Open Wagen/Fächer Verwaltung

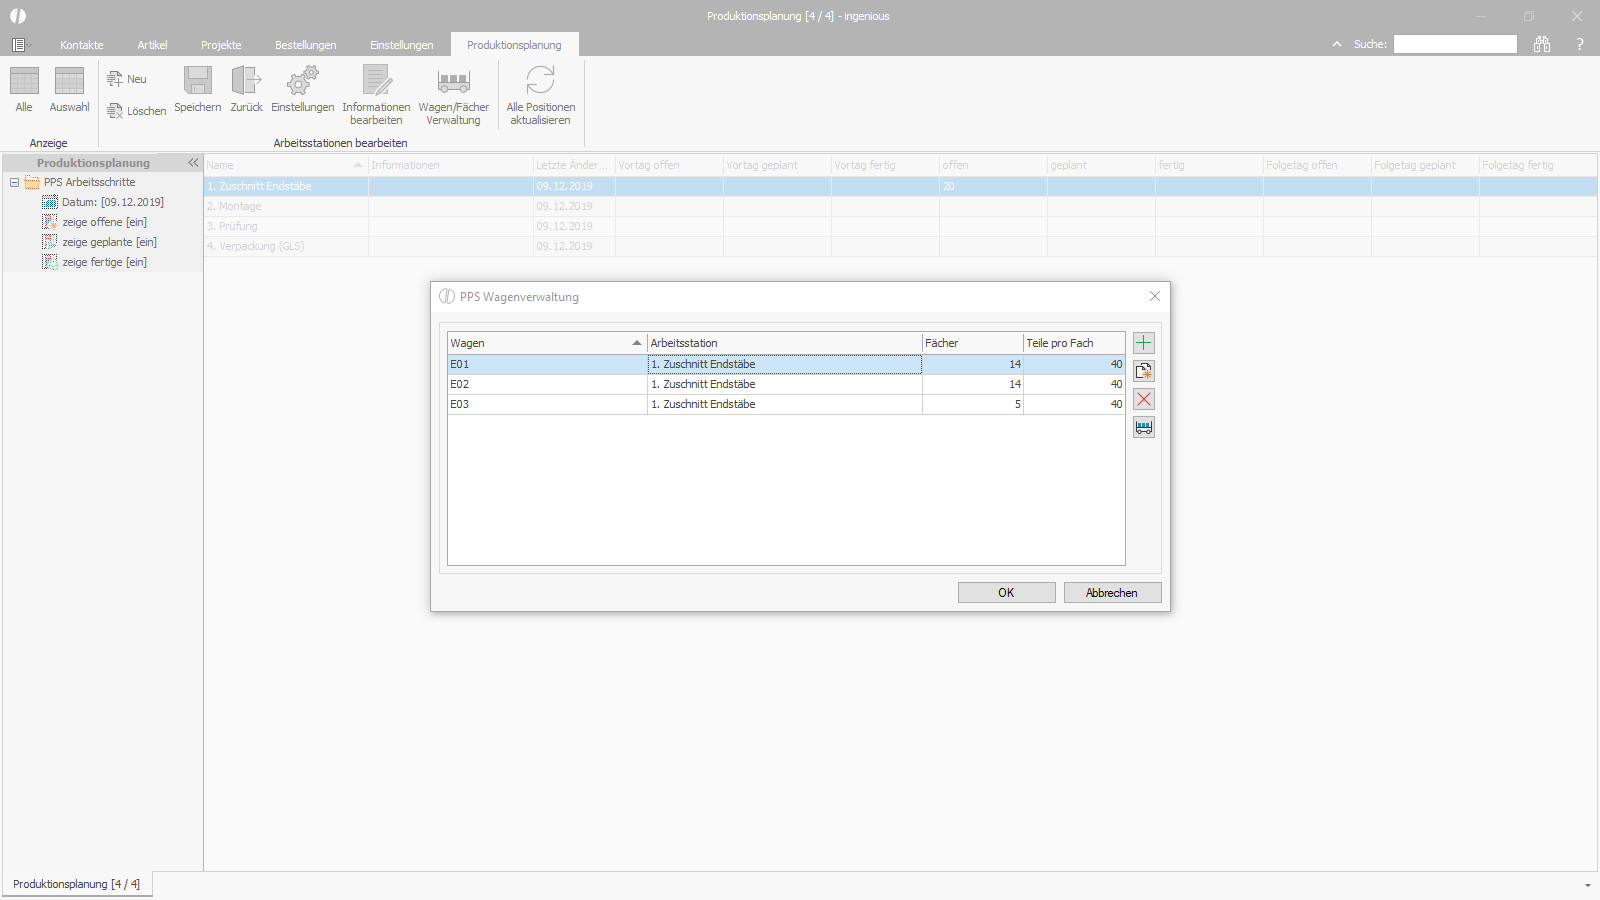(454, 95)
